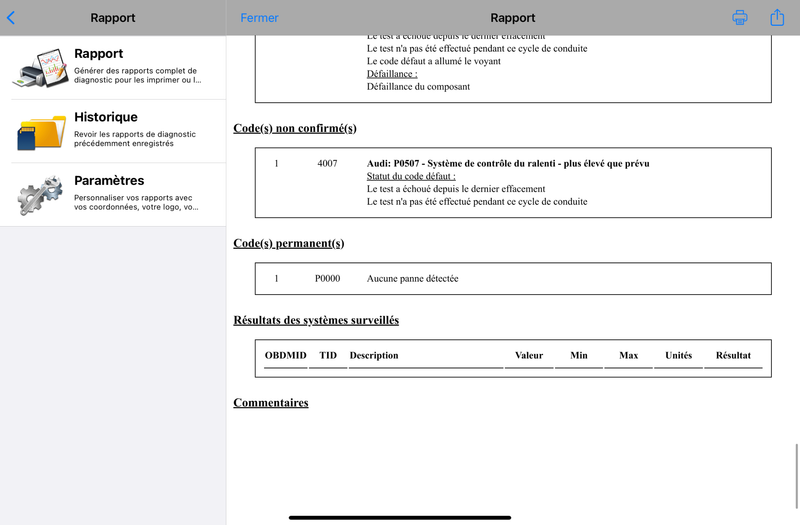Screen dimensions: 800x525
Task: Click the Résultat column header
Action: [x=733, y=355]
